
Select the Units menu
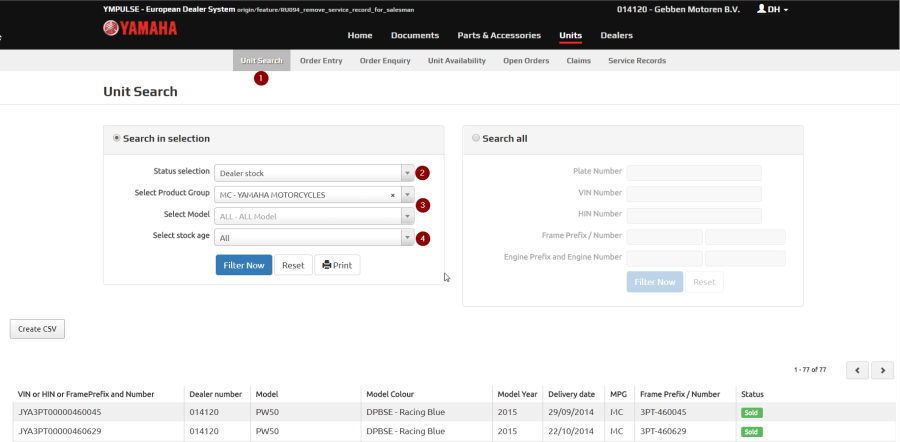click(571, 36)
